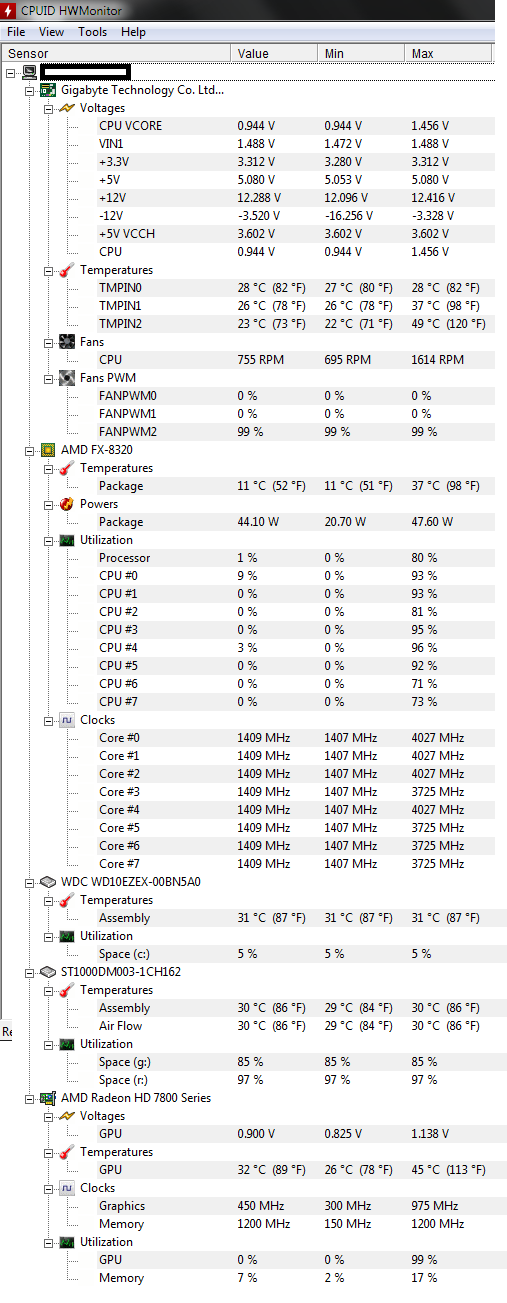Click the motherboard Voltages lightning icon
The image size is (507, 1303).
pyautogui.click(x=66, y=108)
